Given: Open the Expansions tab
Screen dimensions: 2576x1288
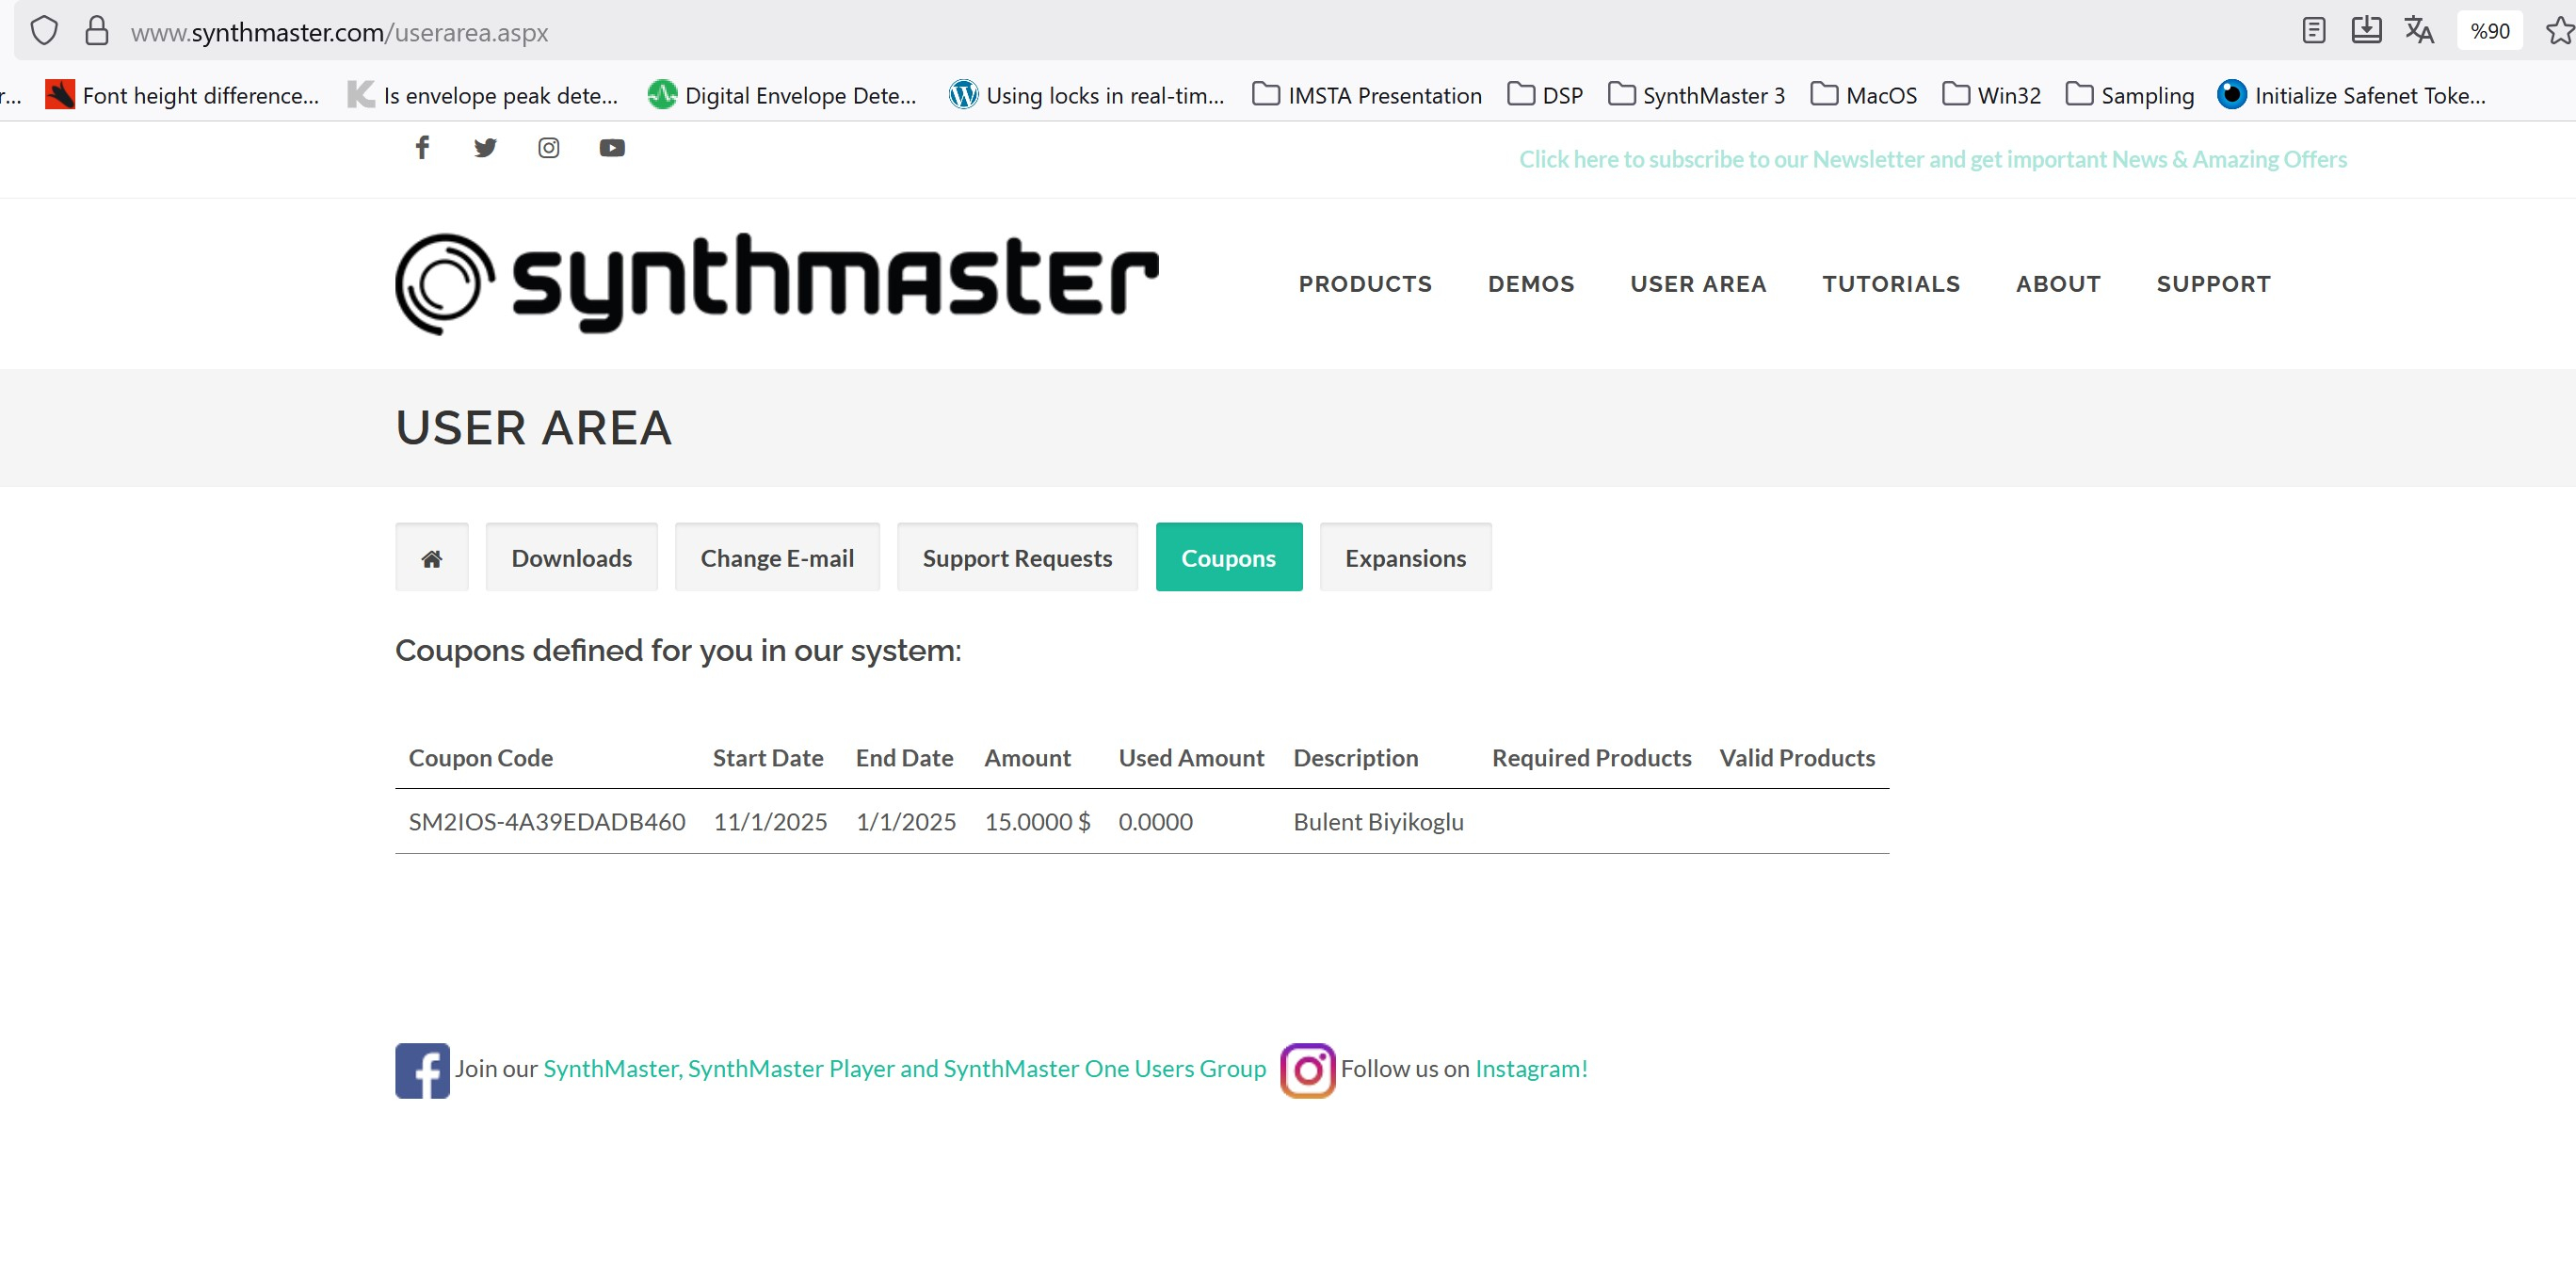Looking at the screenshot, I should tap(1405, 557).
